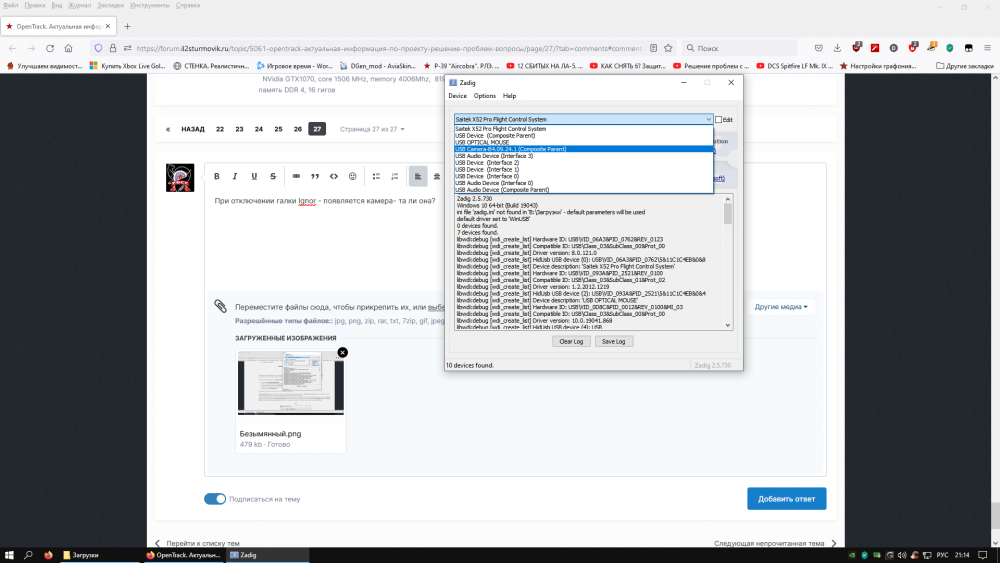Viewport: 1000px width, 563px height.
Task: Open the Безымянный.png uploaded thumbnail
Action: (x=291, y=383)
